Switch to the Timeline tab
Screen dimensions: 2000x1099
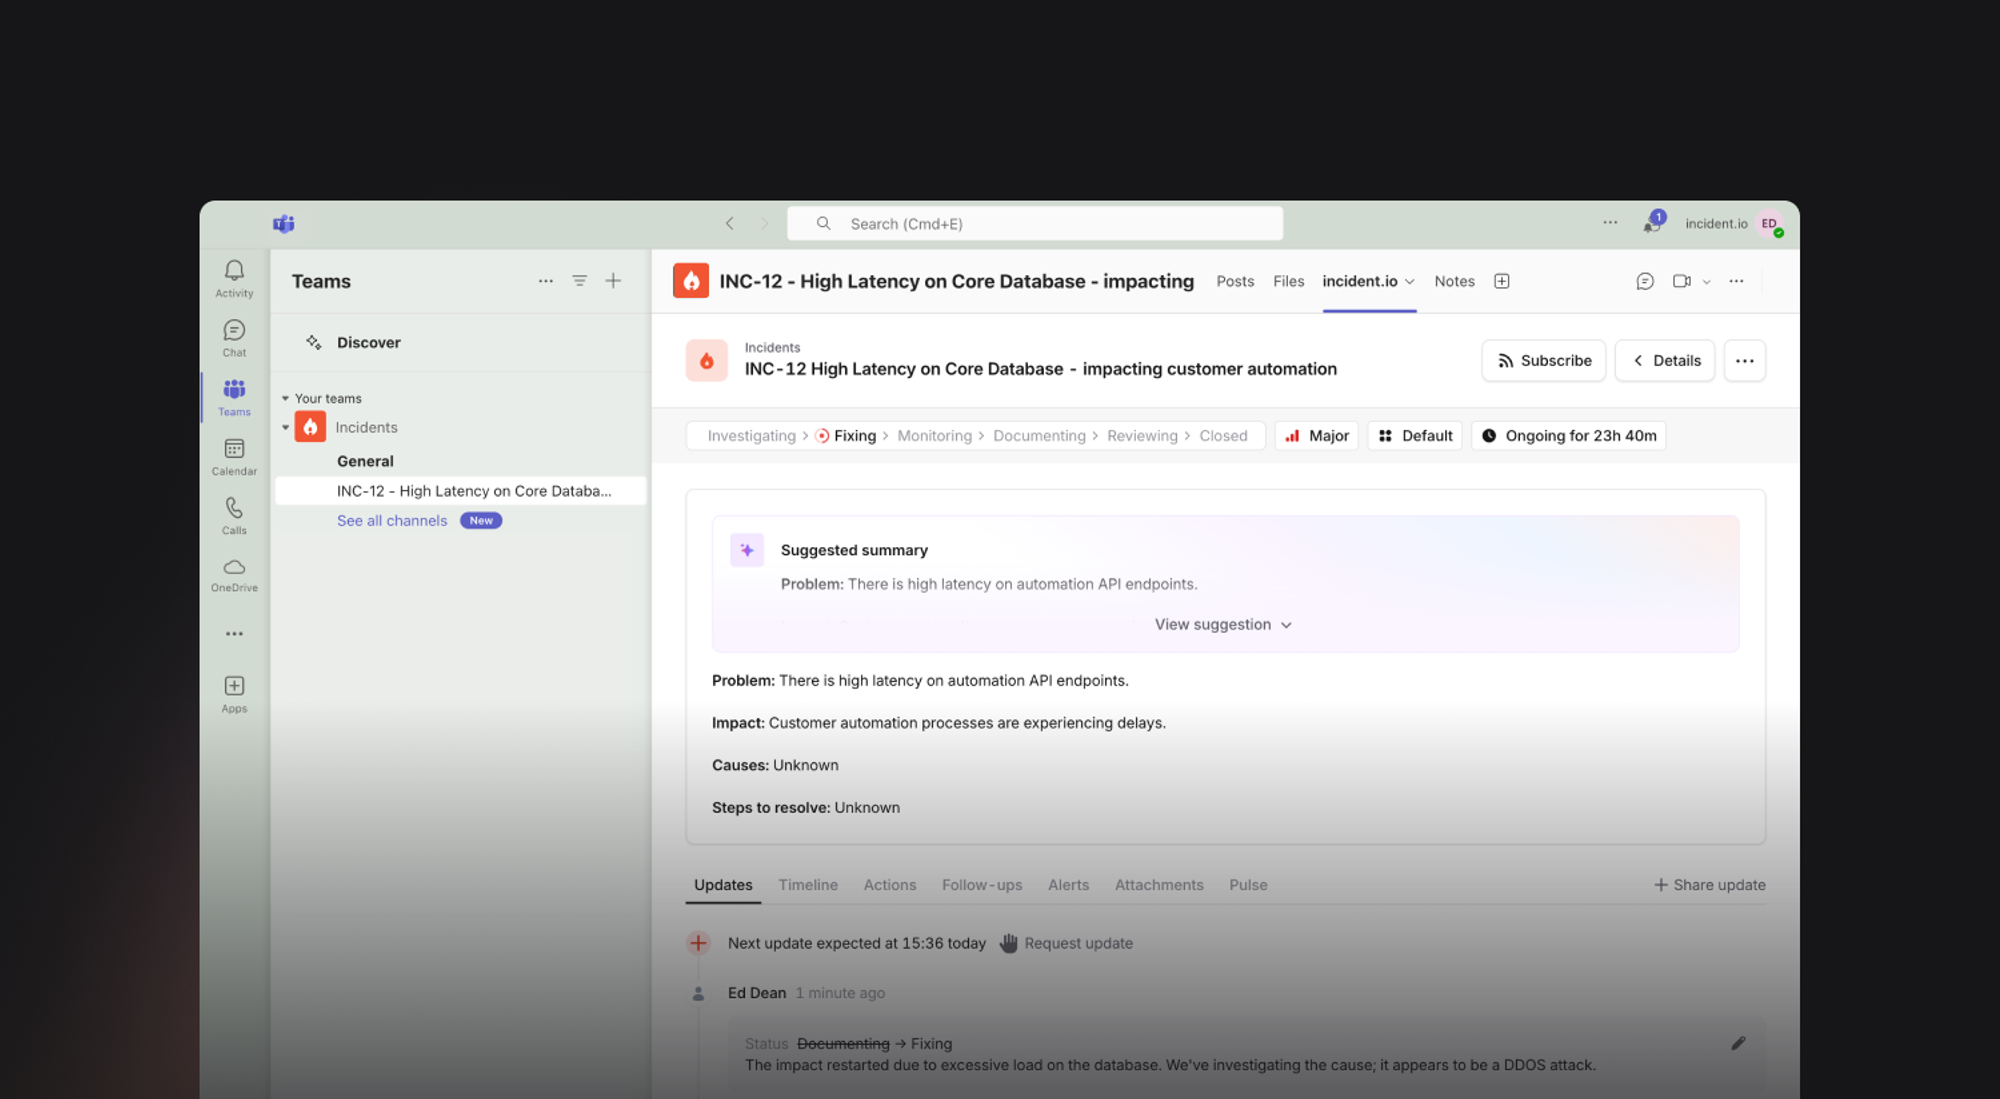click(808, 885)
